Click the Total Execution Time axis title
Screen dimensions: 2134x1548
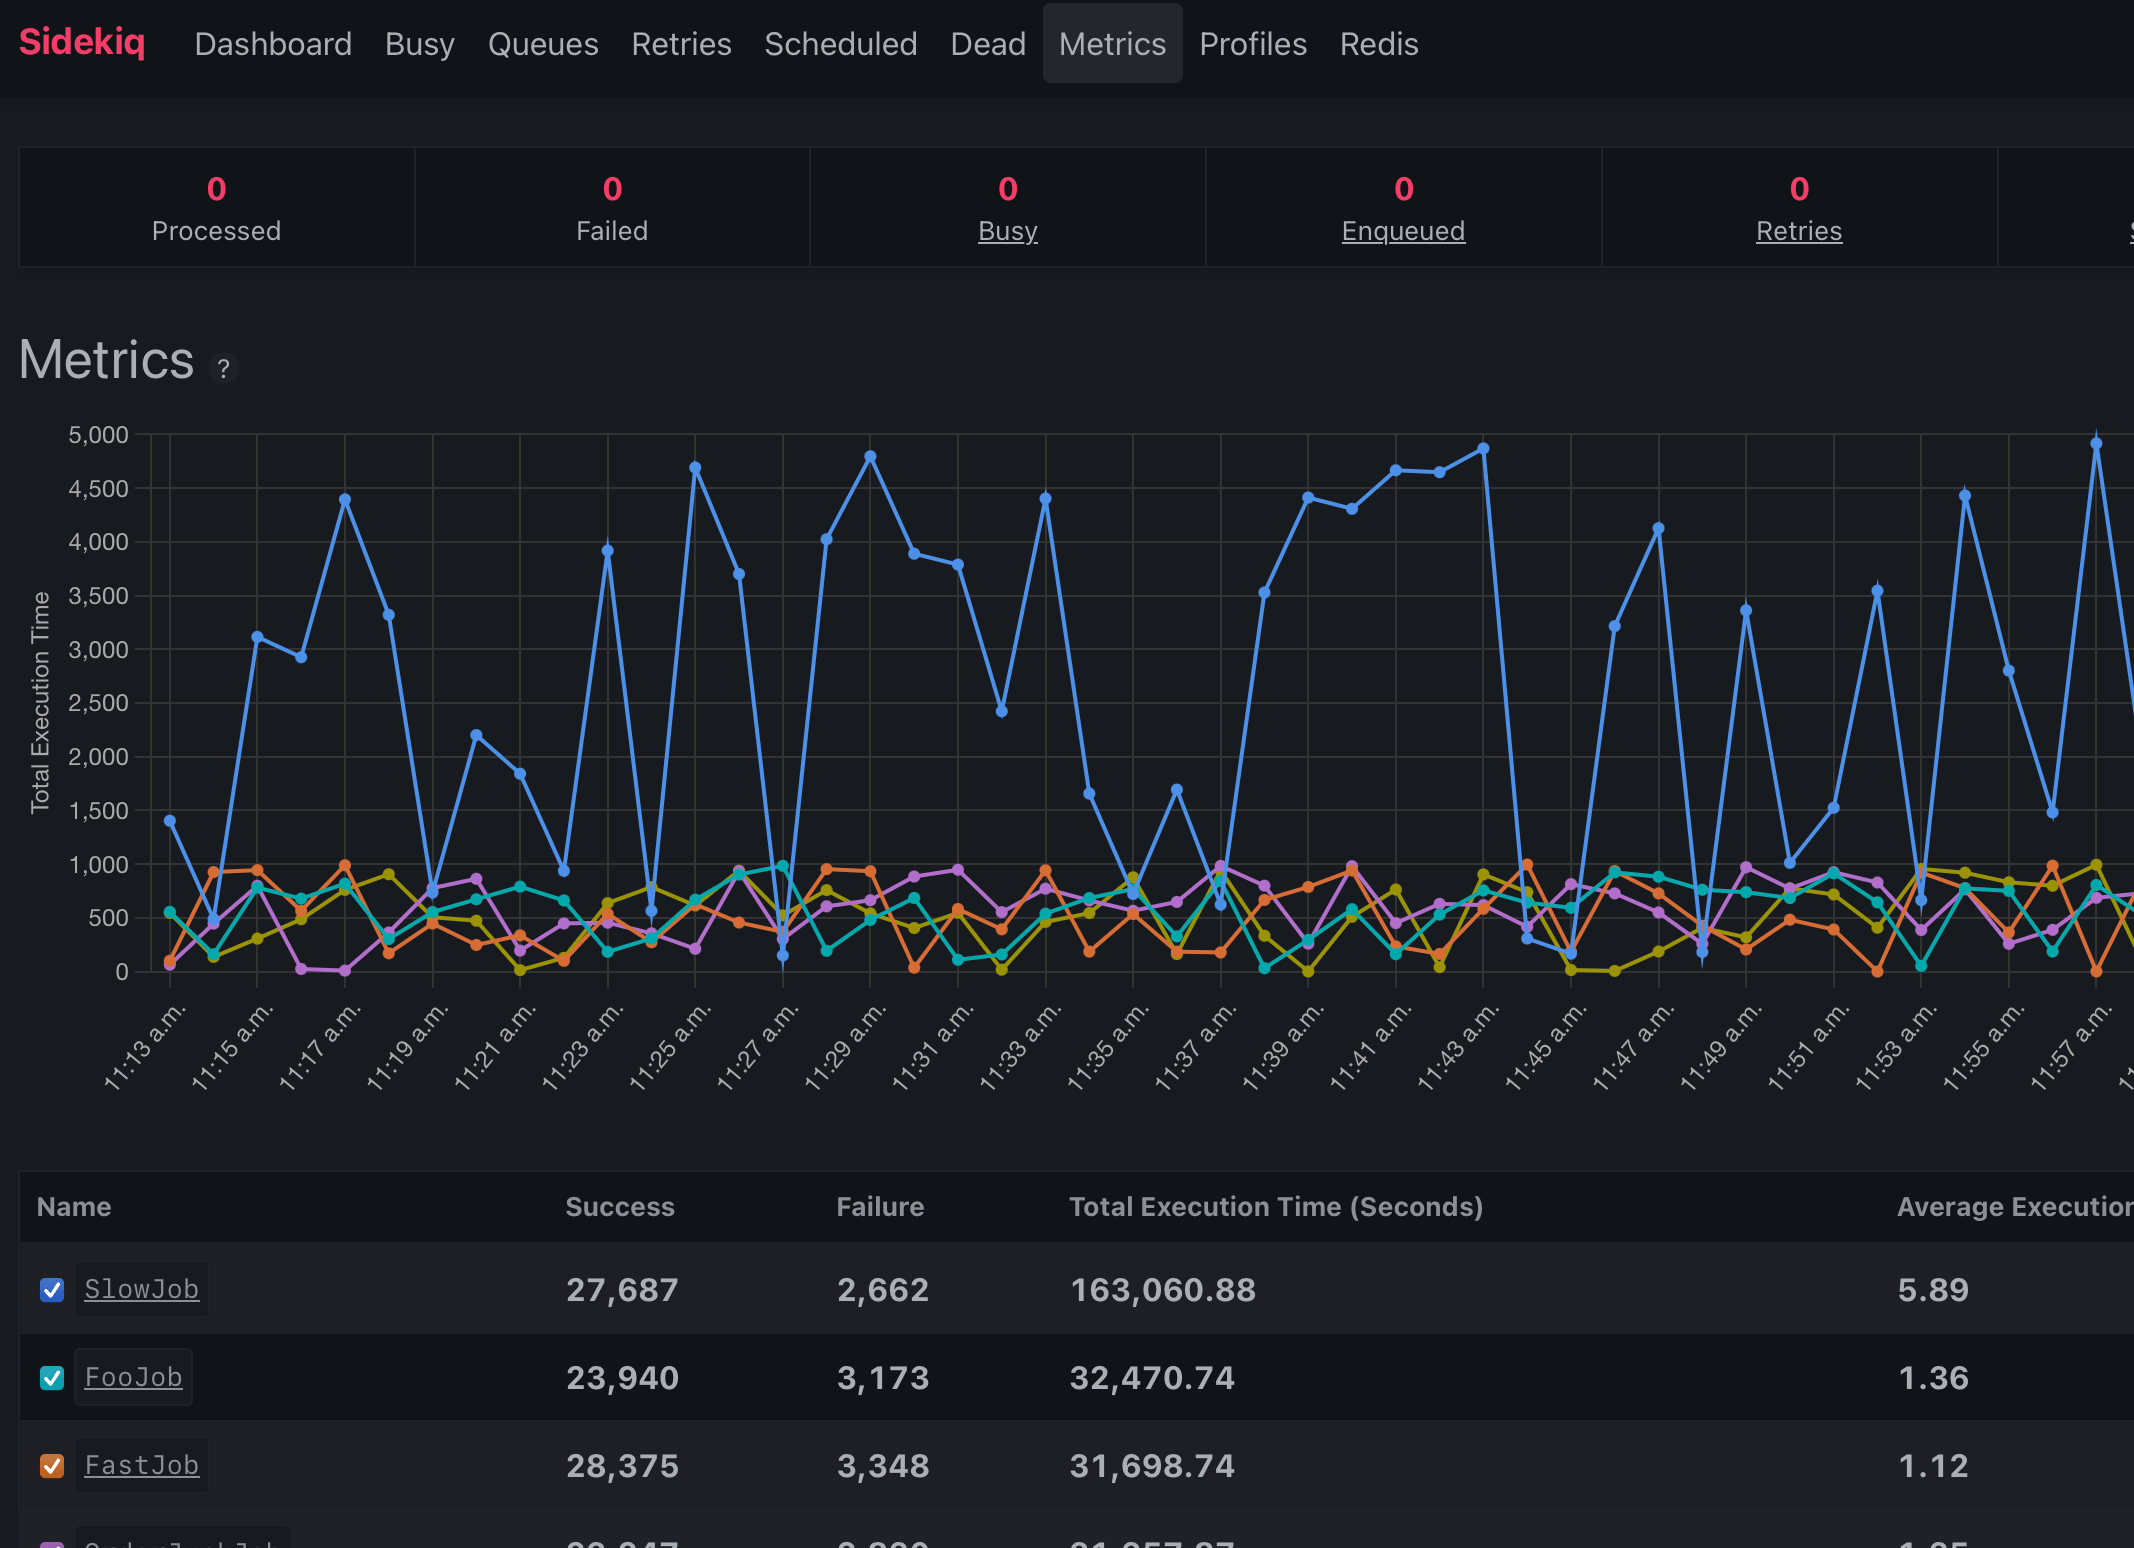[40, 702]
